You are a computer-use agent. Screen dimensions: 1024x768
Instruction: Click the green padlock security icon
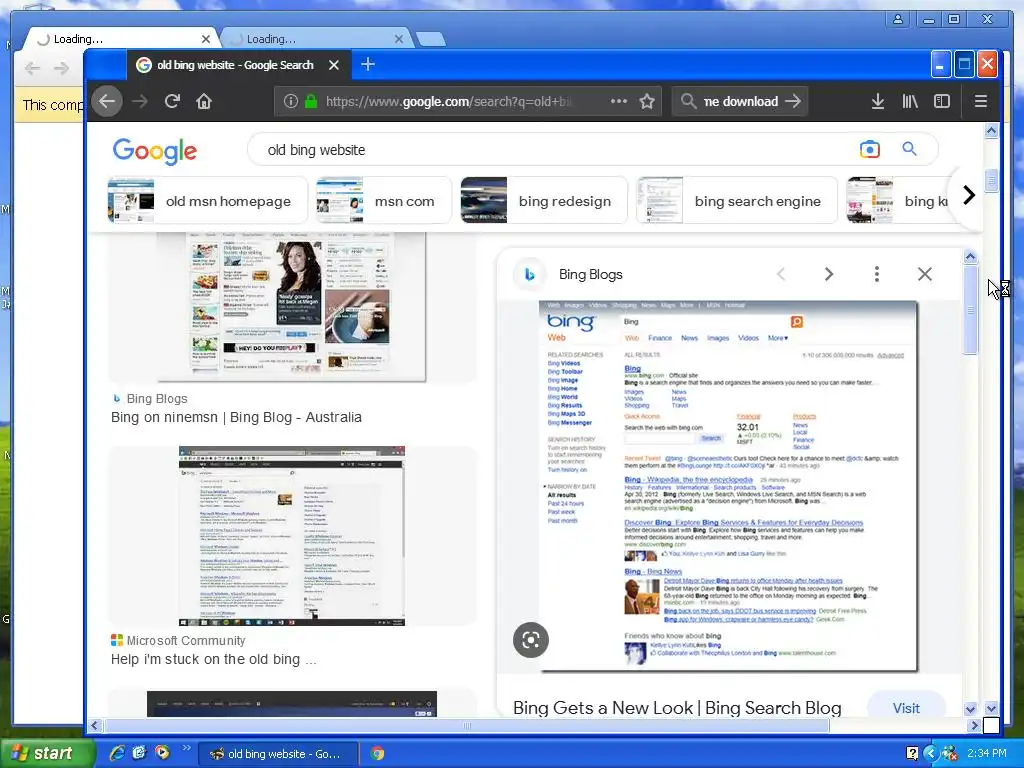tap(312, 101)
